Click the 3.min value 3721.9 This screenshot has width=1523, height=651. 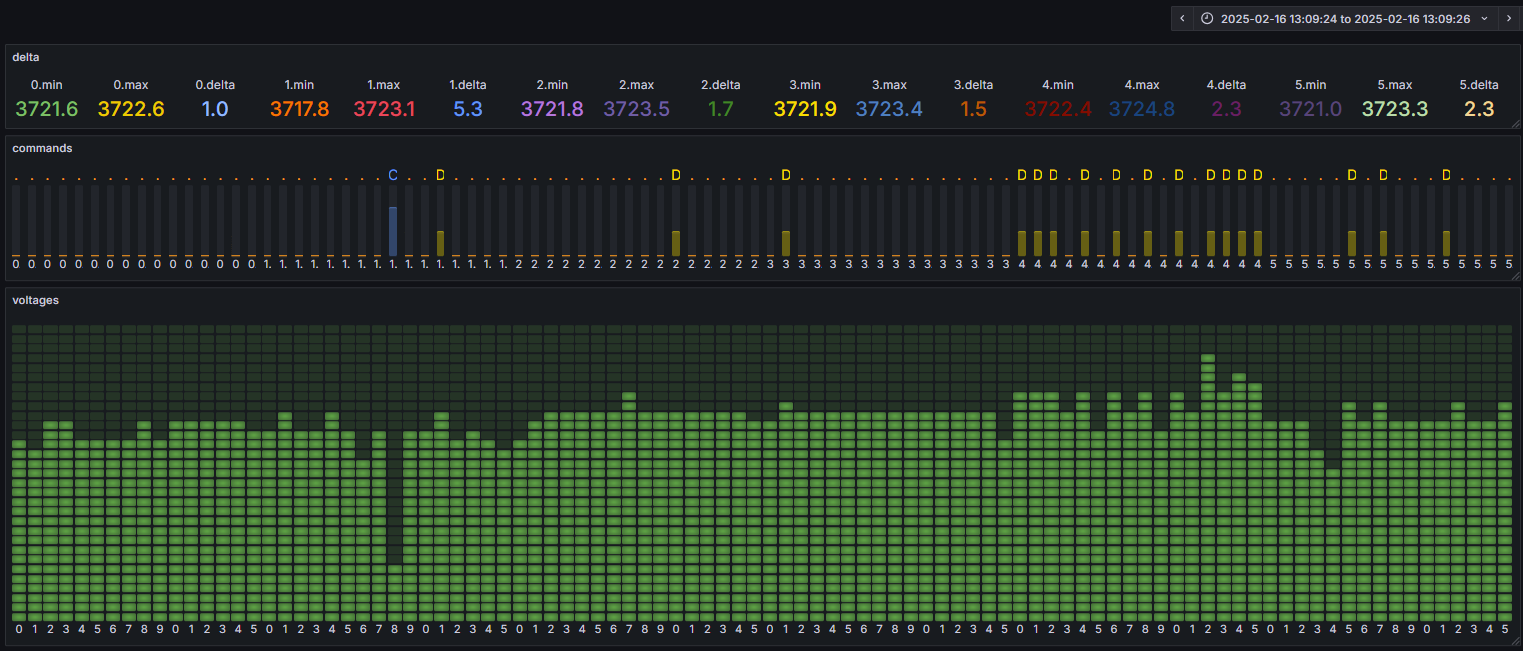coord(805,109)
